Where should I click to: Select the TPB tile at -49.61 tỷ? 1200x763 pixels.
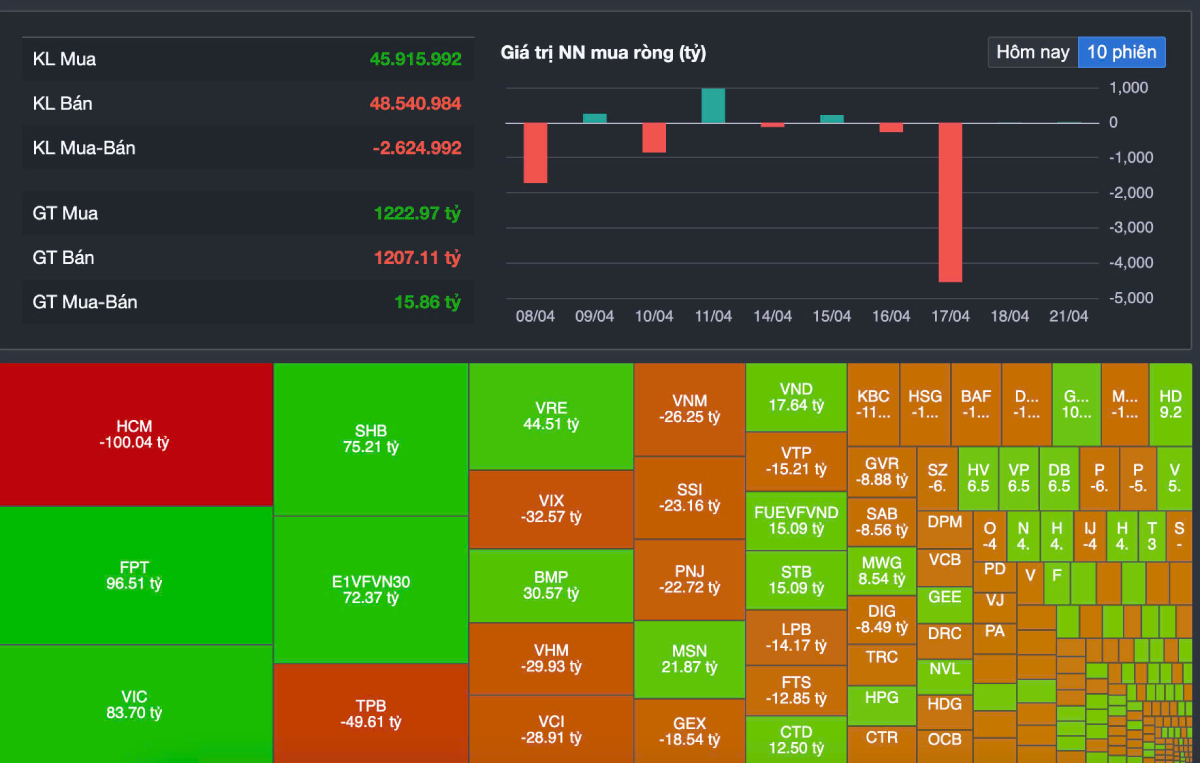coord(370,713)
